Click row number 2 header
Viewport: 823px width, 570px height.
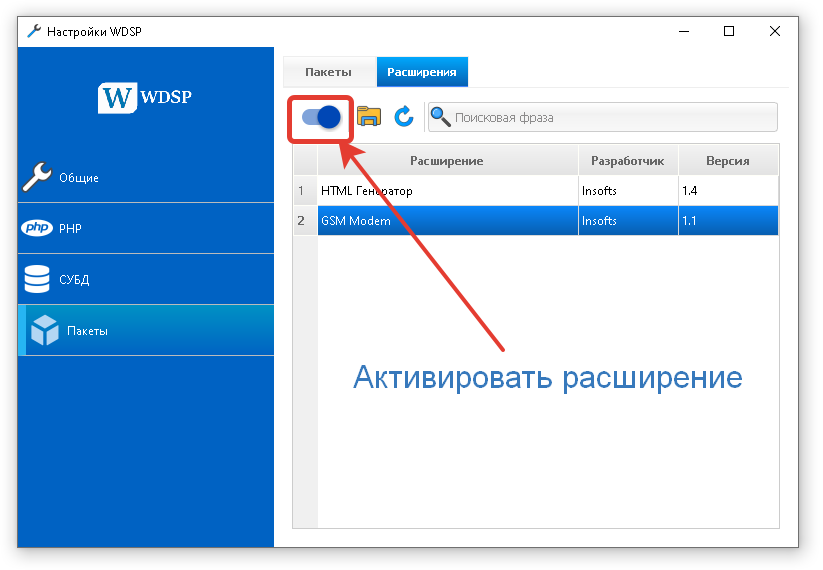tap(305, 220)
